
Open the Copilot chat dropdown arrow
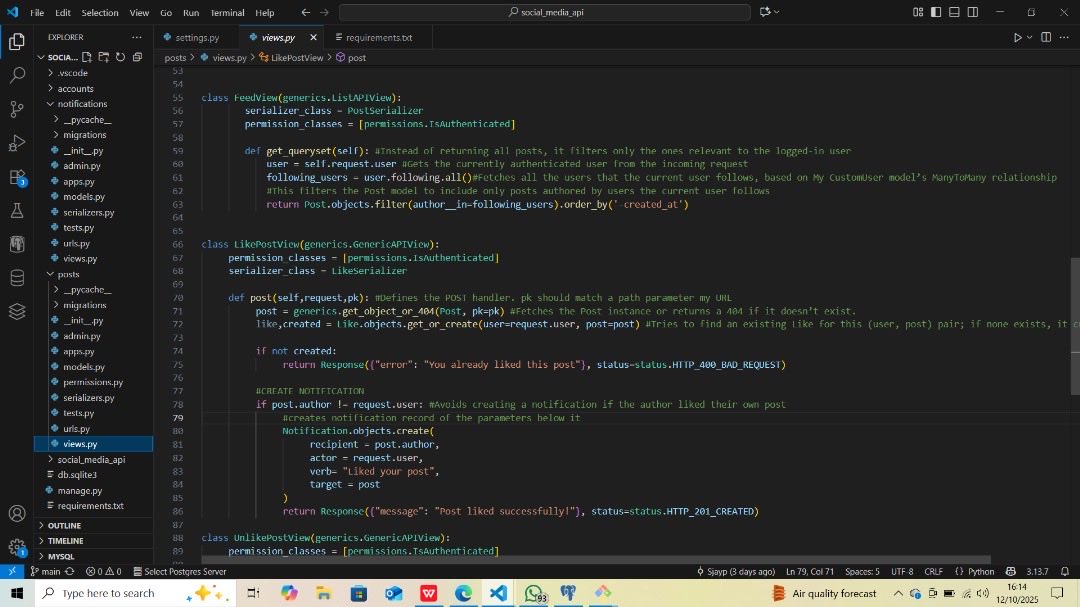click(777, 12)
